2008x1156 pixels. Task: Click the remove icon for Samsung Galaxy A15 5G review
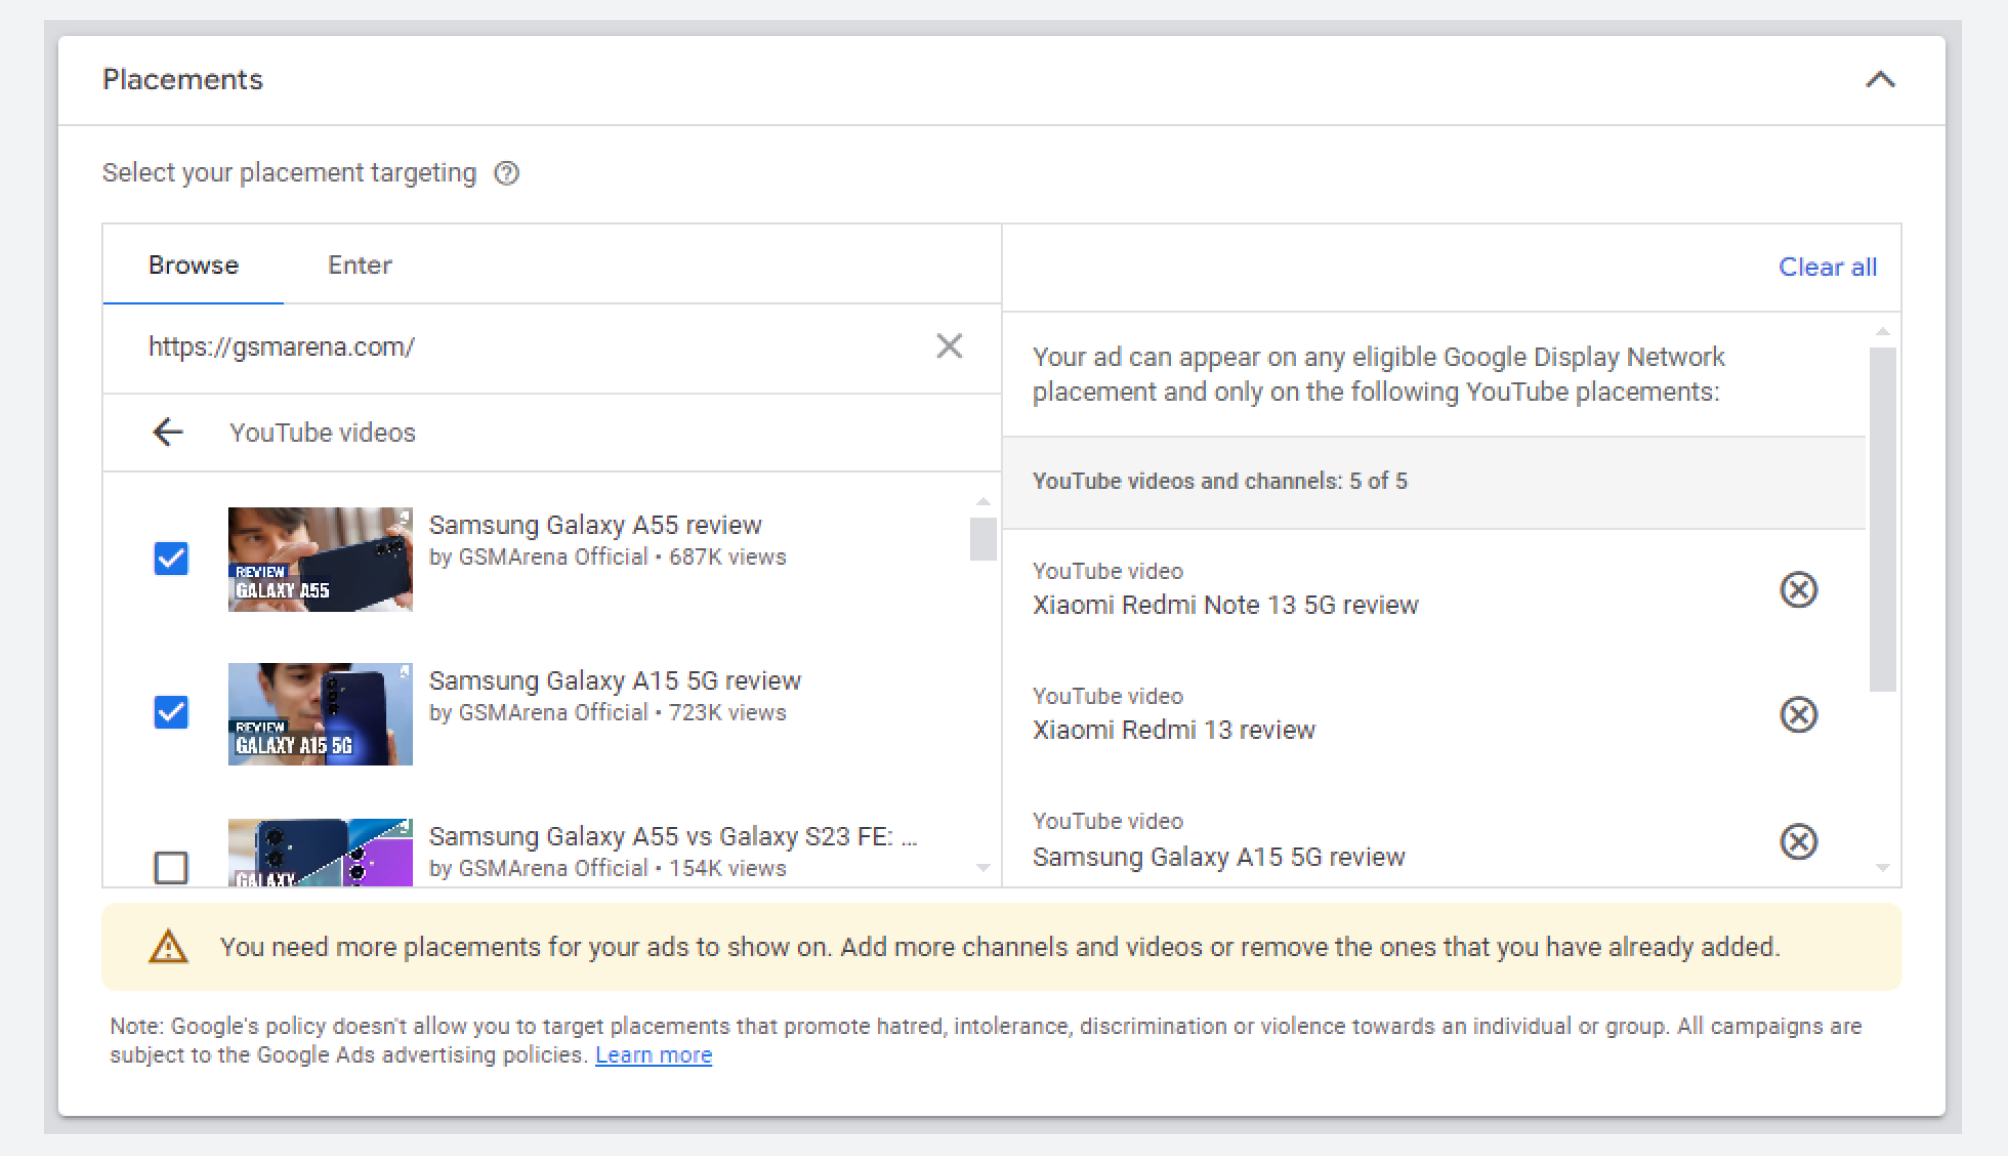1801,841
